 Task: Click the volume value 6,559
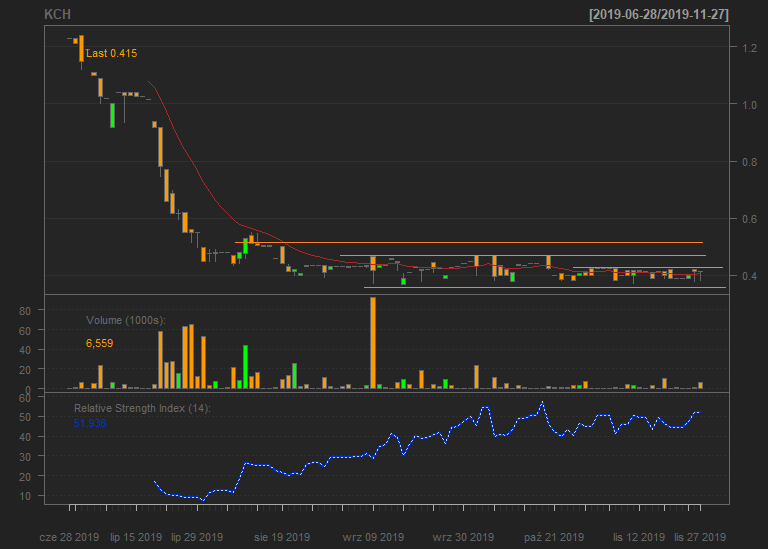click(x=99, y=343)
